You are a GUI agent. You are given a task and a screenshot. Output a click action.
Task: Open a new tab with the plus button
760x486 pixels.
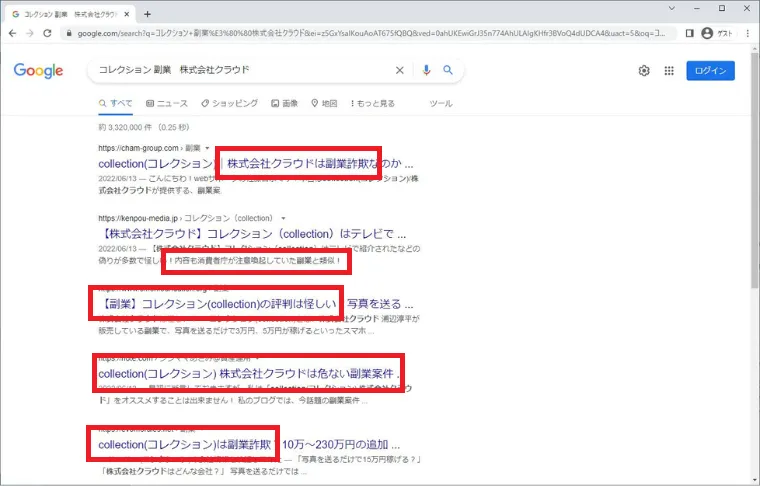(147, 15)
